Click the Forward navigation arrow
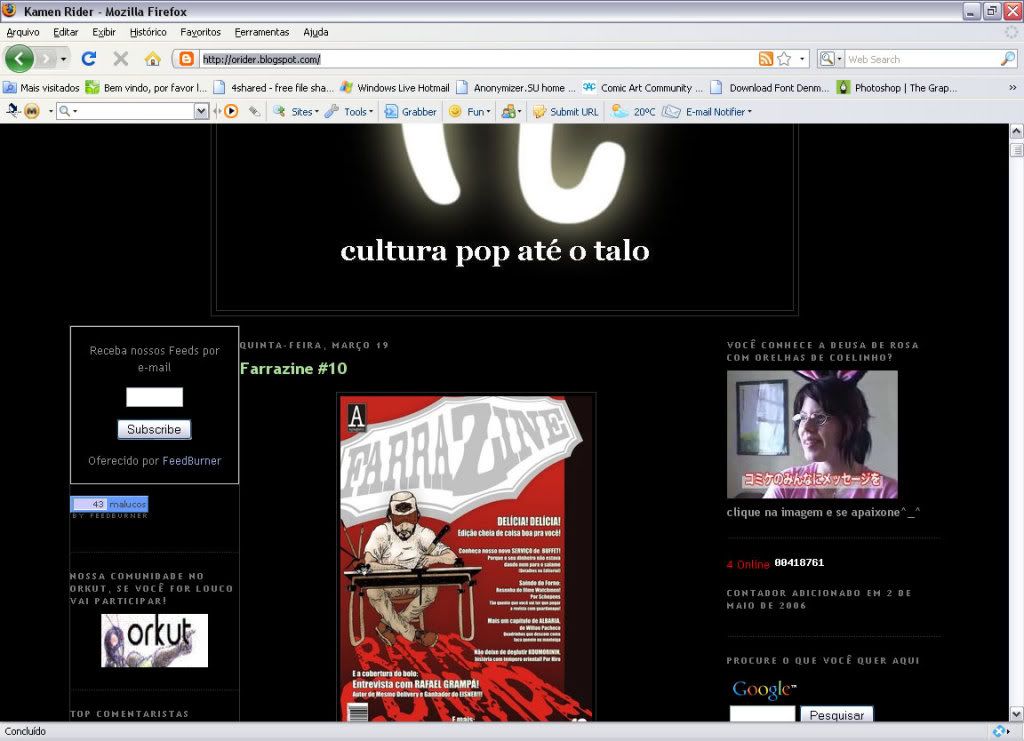This screenshot has height=741, width=1024. coord(45,59)
